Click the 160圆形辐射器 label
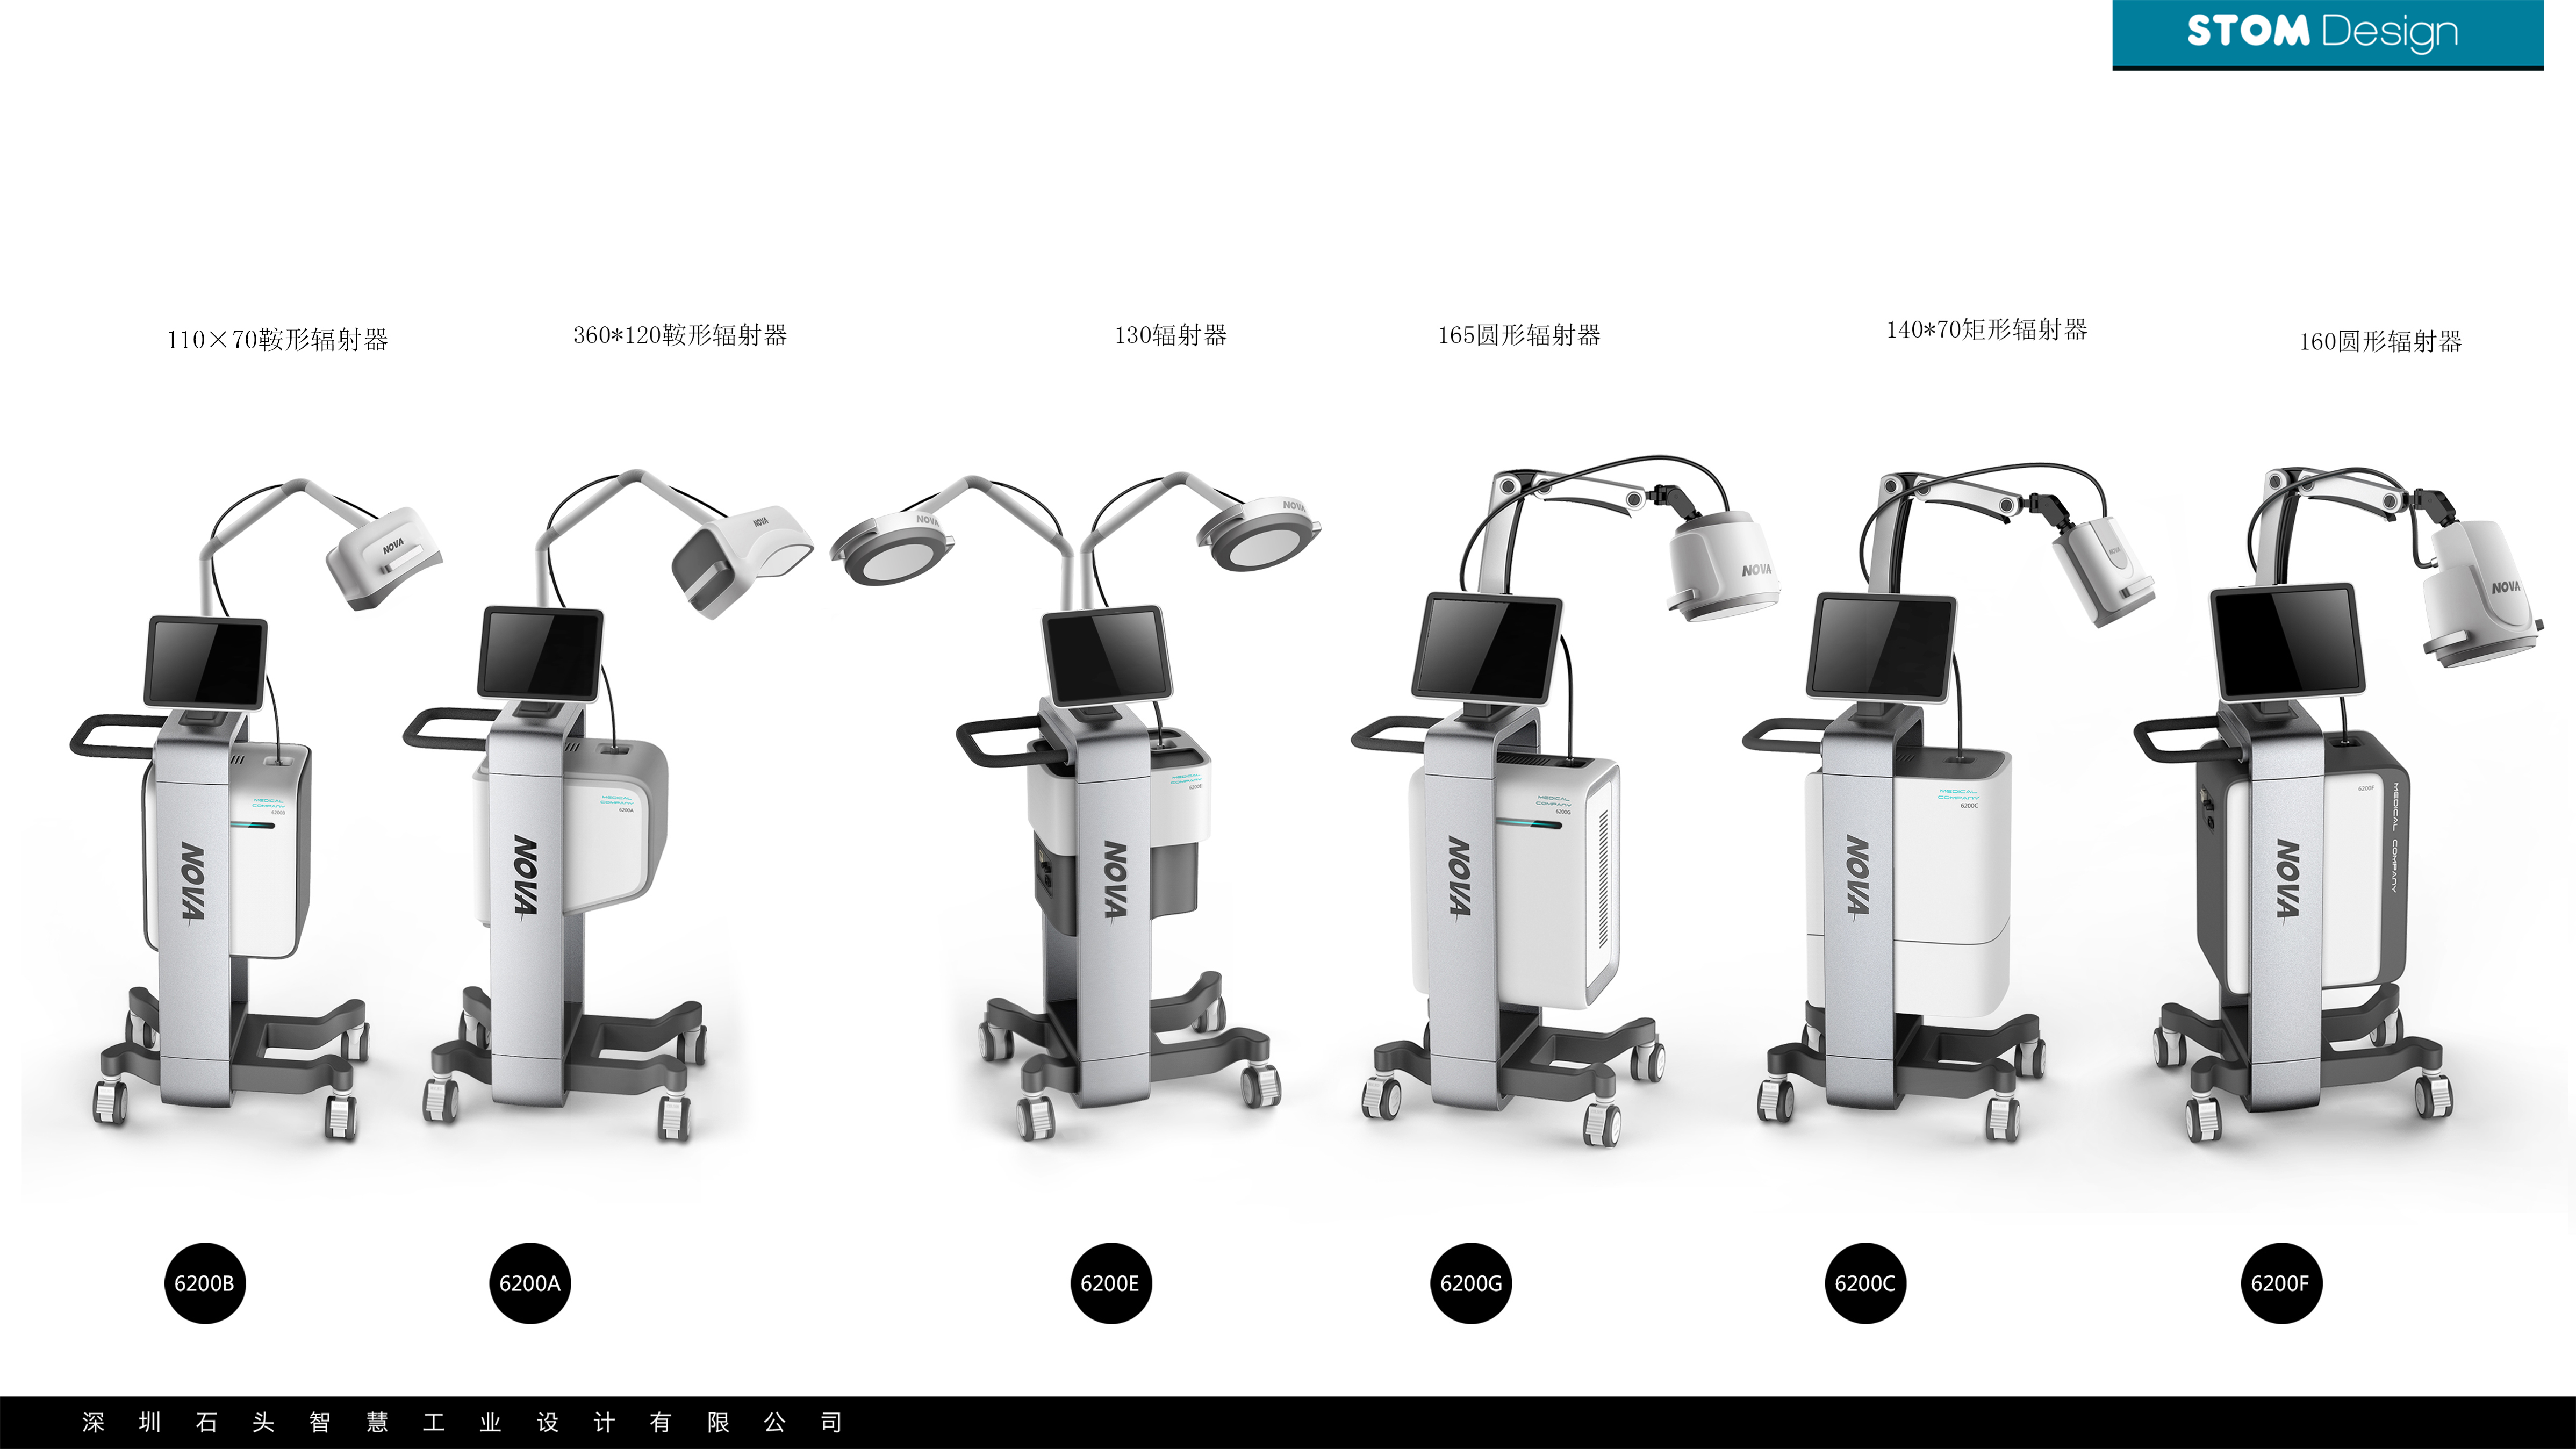The image size is (2576, 1449). 2380,342
